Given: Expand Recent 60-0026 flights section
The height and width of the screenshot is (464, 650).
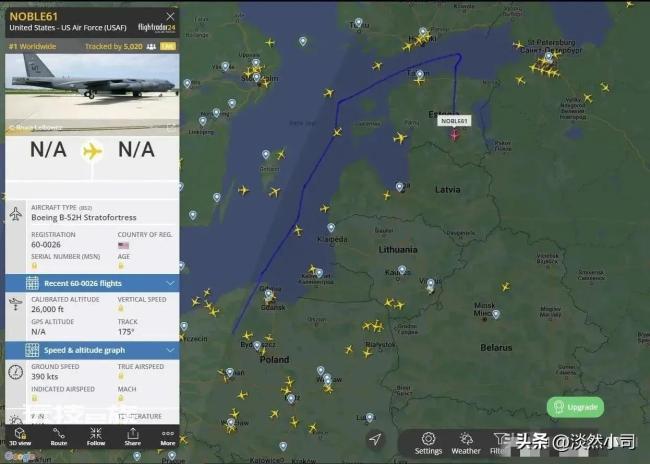Looking at the screenshot, I should tap(92, 283).
